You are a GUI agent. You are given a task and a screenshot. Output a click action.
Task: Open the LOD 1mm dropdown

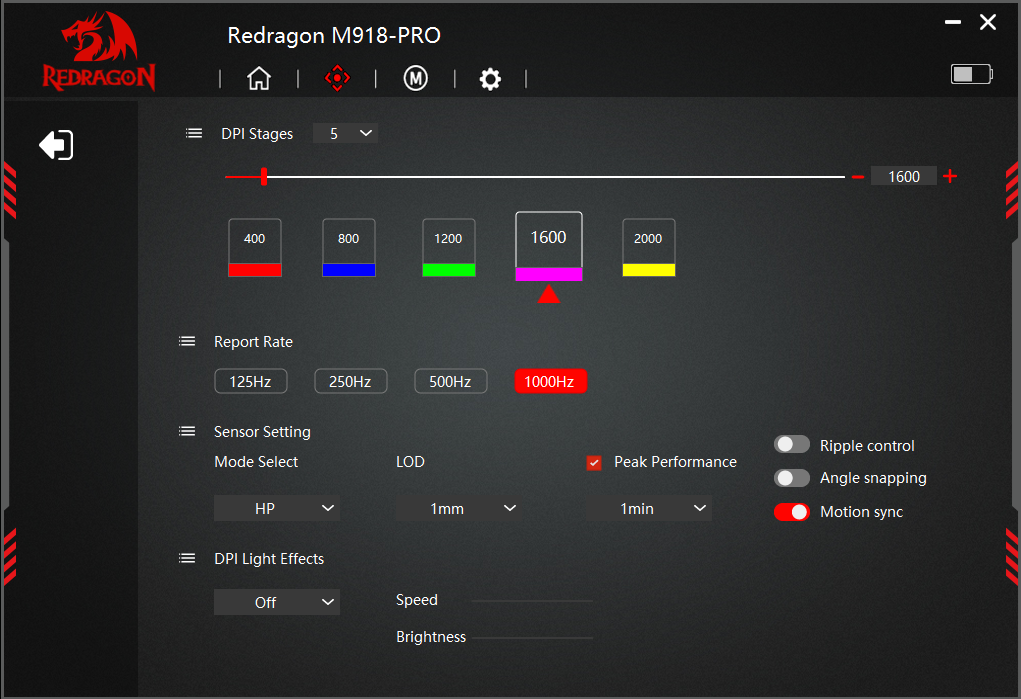(x=458, y=509)
